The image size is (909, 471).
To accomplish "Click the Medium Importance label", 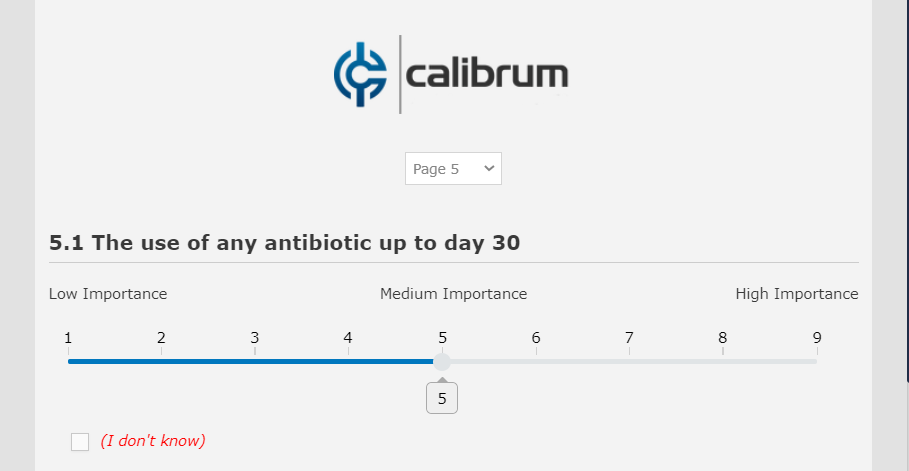I will tap(453, 294).
